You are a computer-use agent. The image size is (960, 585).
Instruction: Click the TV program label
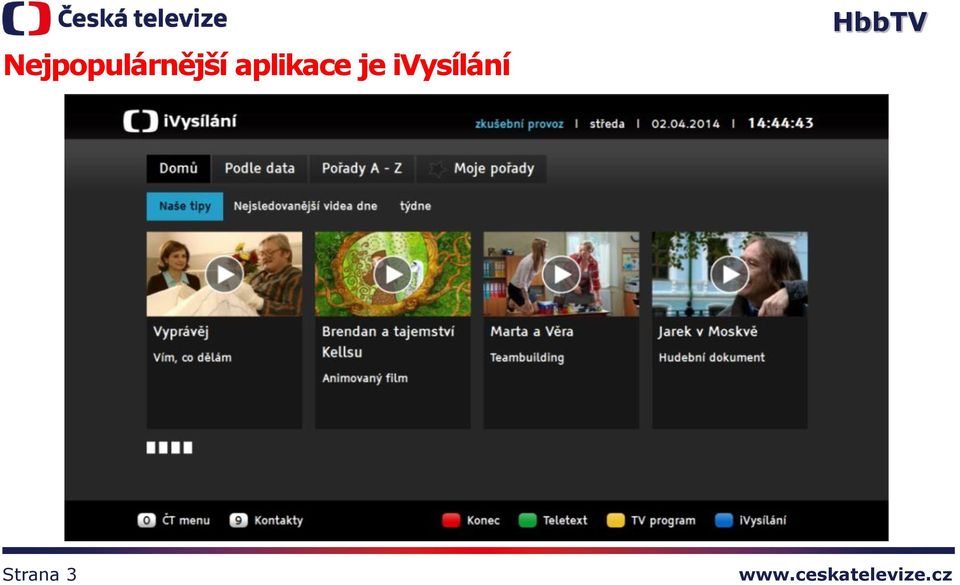tap(663, 520)
